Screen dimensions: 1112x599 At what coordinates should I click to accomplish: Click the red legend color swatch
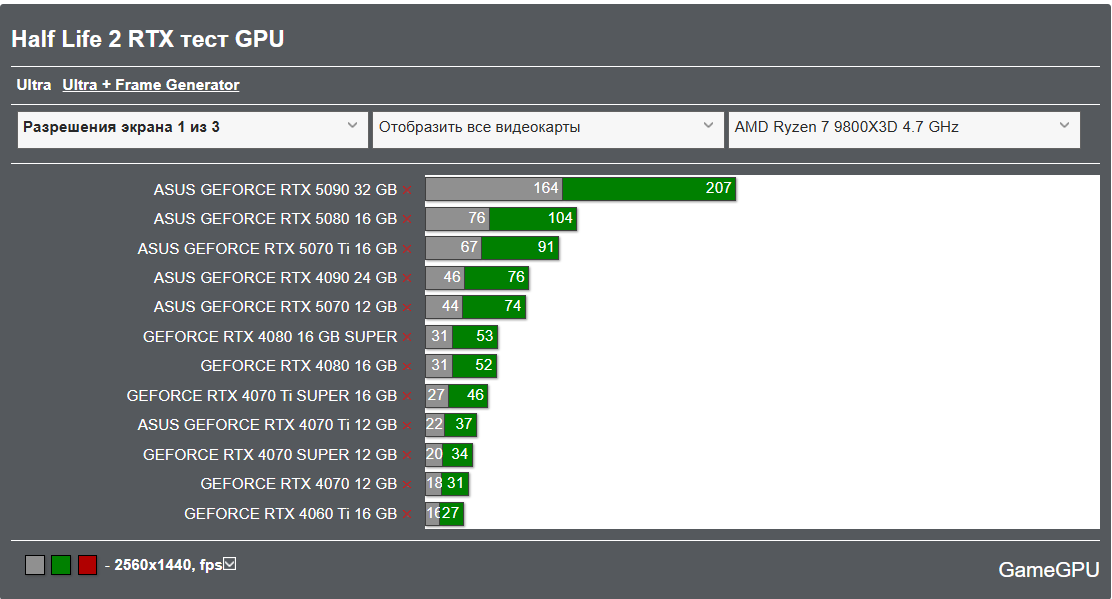pyautogui.click(x=87, y=565)
